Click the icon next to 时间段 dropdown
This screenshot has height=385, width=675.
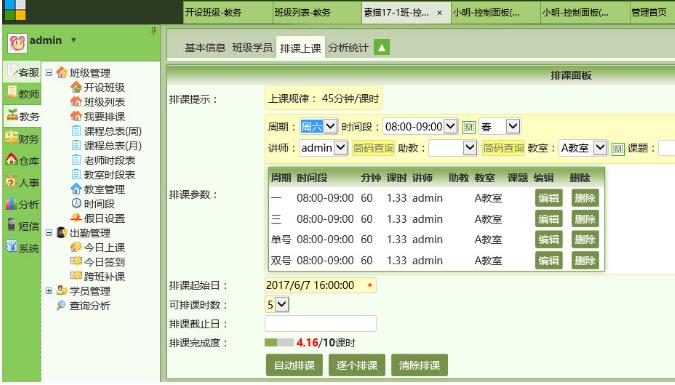point(468,127)
